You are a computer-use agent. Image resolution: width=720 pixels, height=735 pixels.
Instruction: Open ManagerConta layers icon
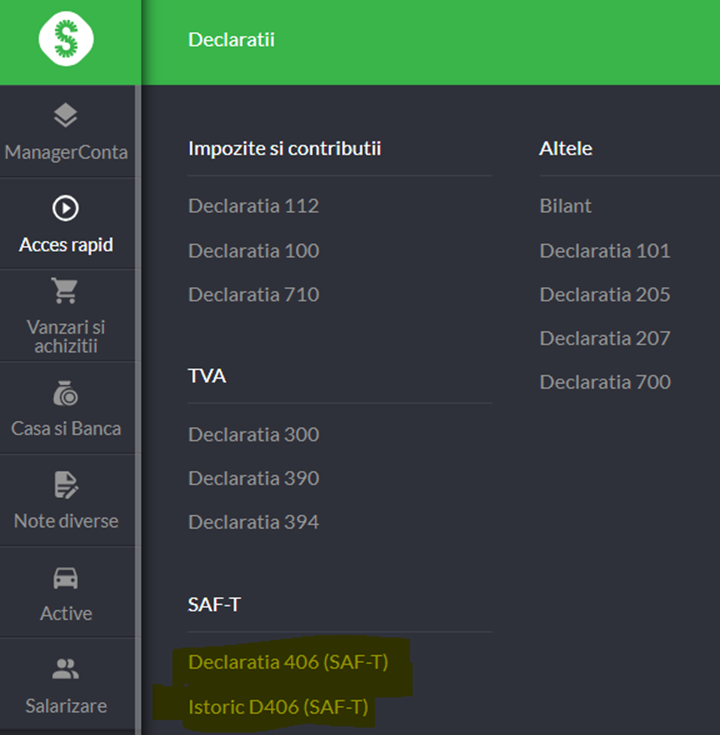tap(66, 116)
